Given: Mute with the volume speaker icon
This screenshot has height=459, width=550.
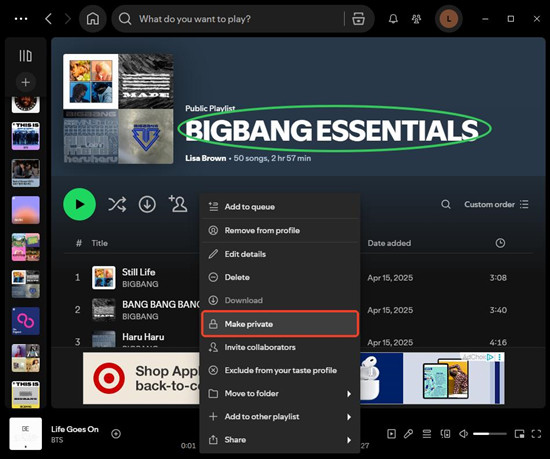Looking at the screenshot, I should tap(463, 434).
